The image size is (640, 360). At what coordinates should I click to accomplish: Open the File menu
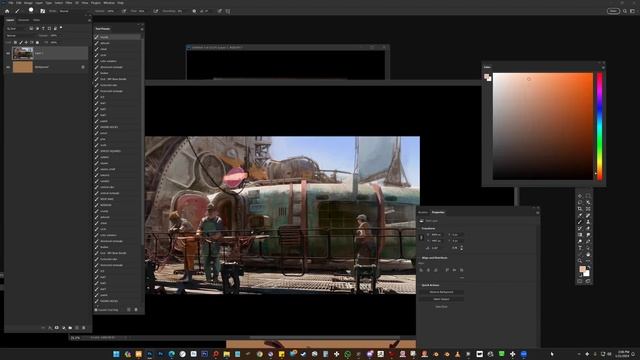(11, 3)
